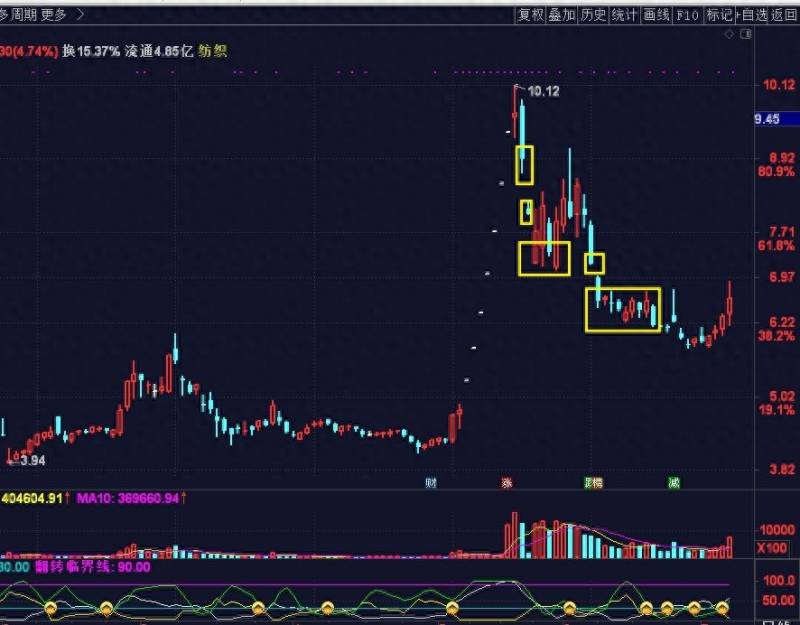
Task: Click the diamond icon above chart
Action: pos(729,34)
